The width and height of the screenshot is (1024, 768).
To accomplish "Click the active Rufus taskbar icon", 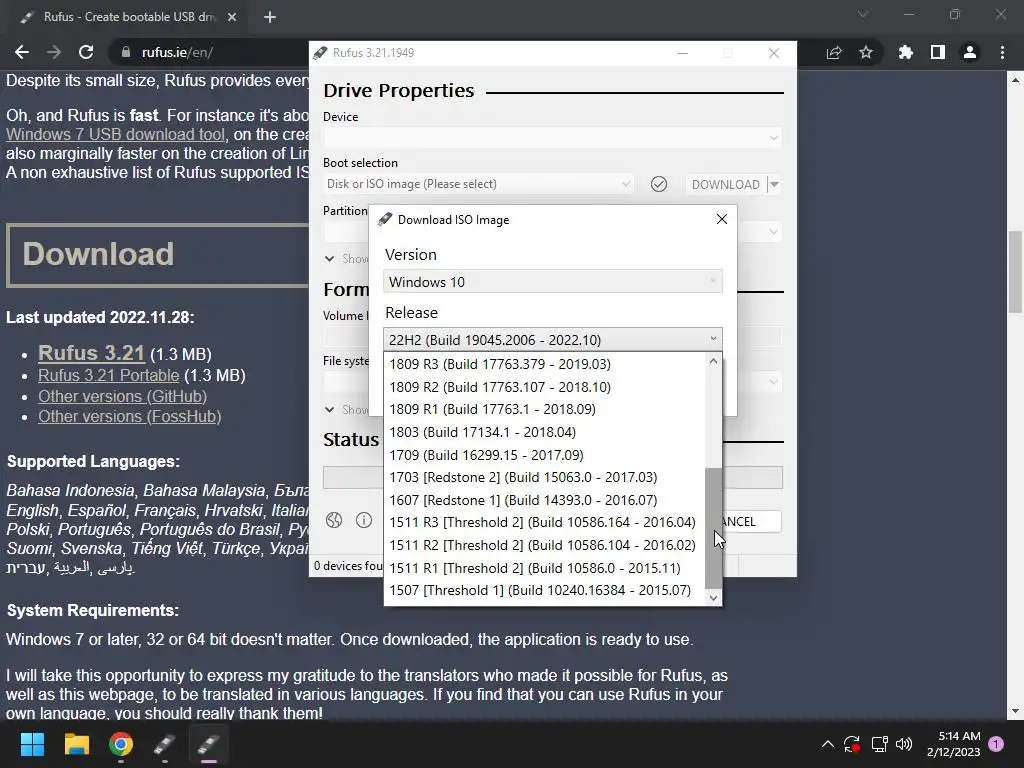I will click(208, 744).
